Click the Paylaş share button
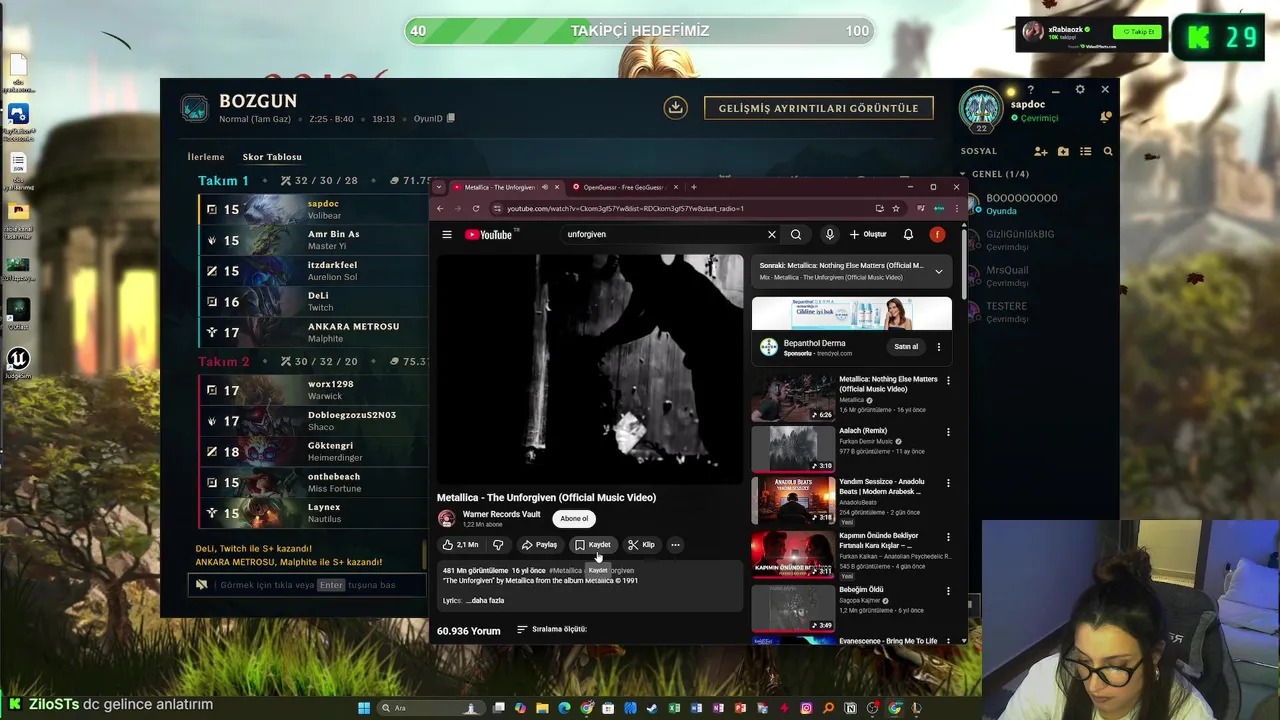 [x=539, y=545]
